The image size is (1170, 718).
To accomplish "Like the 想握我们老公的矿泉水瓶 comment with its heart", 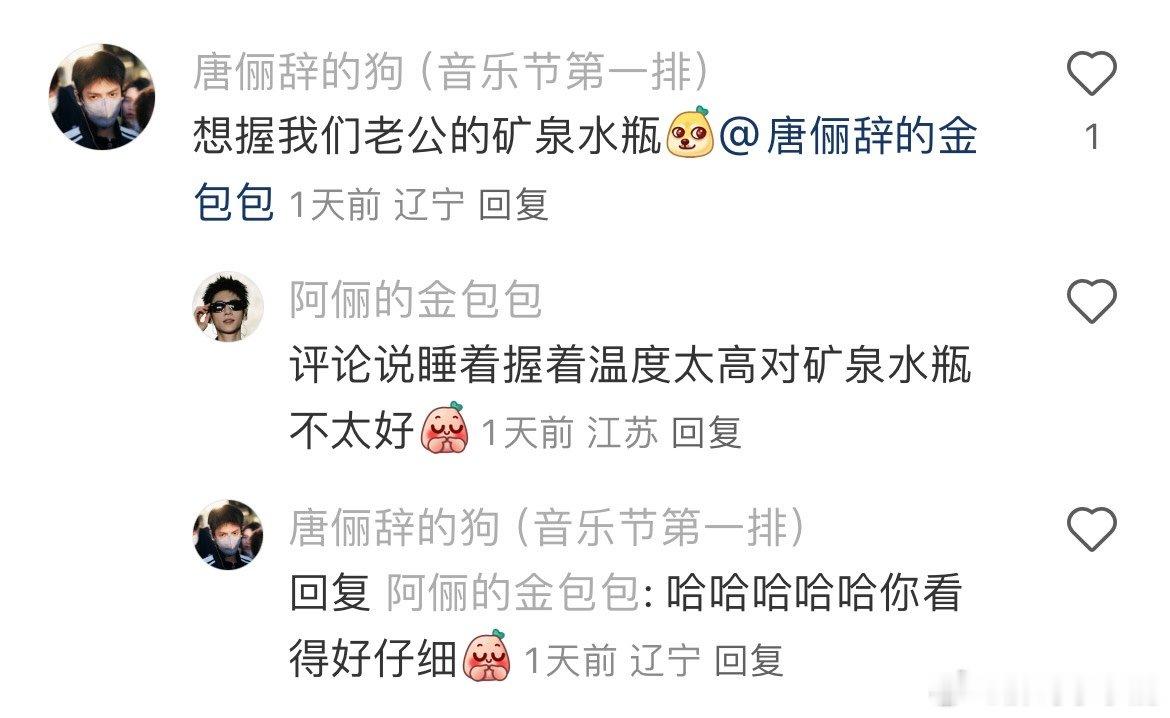I will point(1091,73).
